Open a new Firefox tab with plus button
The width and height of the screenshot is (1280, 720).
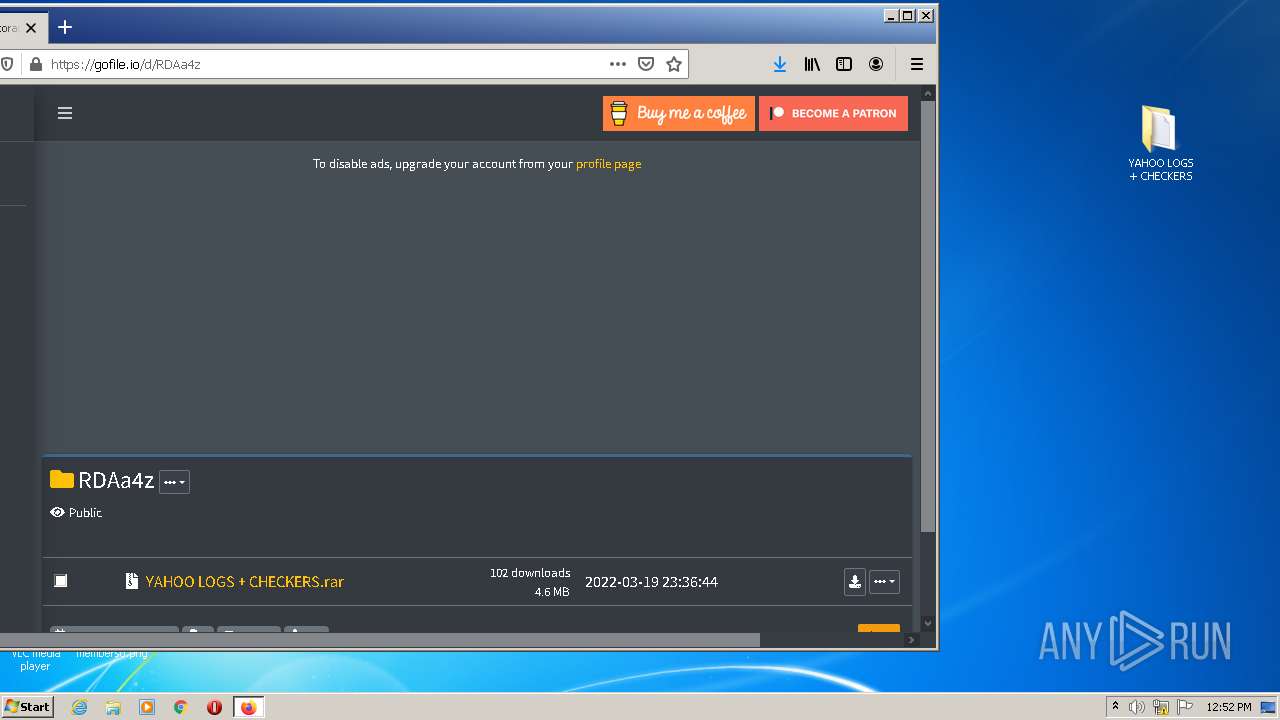pos(65,27)
